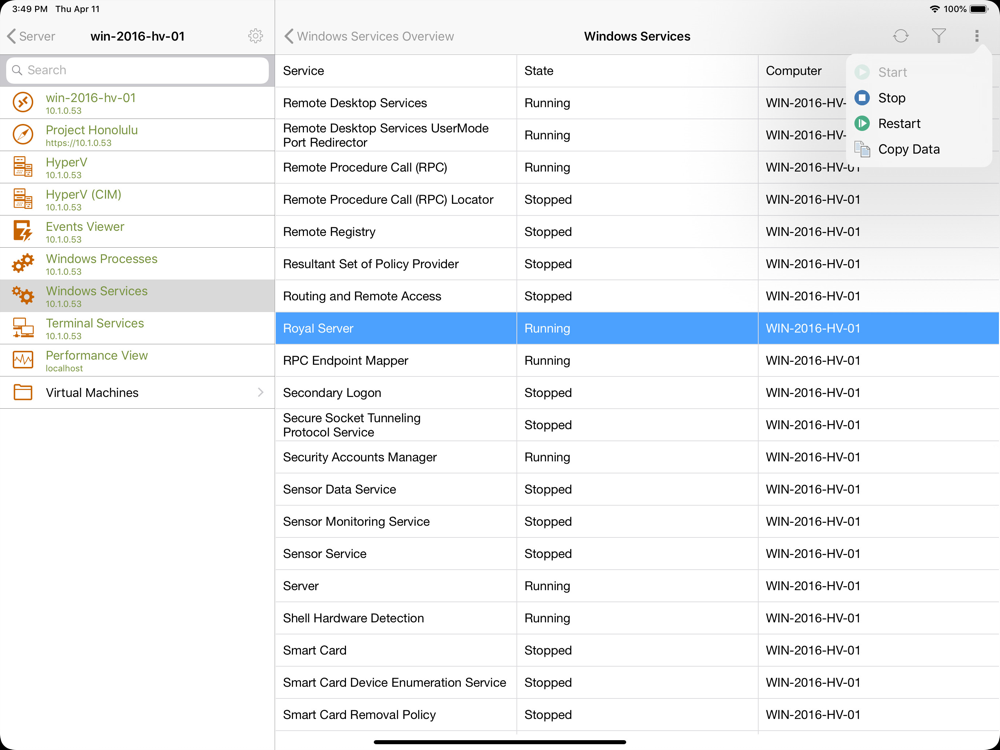Select the Server service row
This screenshot has width=1000, height=750.
click(637, 586)
